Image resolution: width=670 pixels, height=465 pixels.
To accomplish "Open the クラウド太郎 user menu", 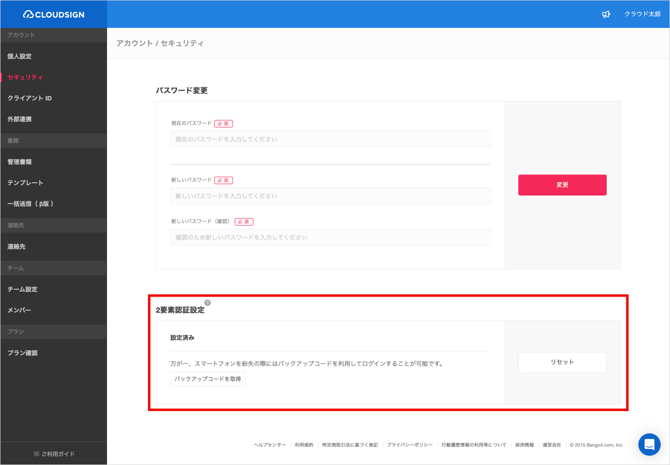I will coord(642,14).
